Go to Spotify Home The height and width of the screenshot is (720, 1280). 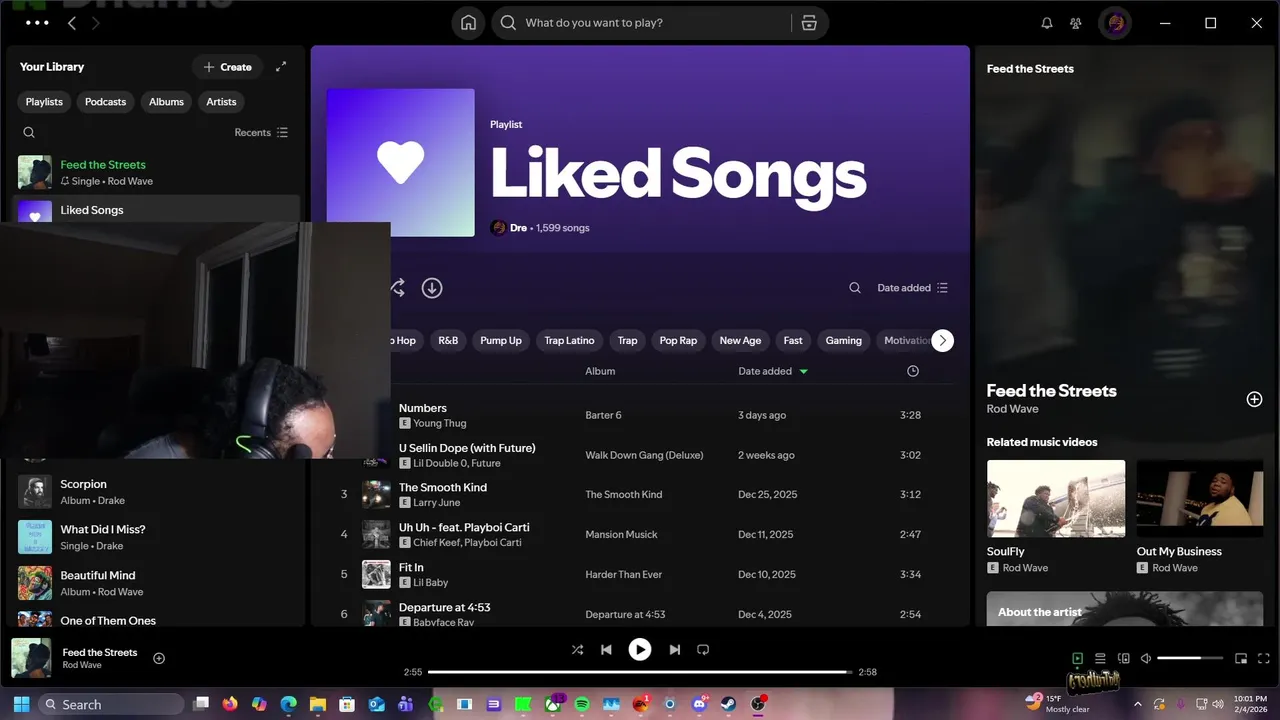click(468, 23)
